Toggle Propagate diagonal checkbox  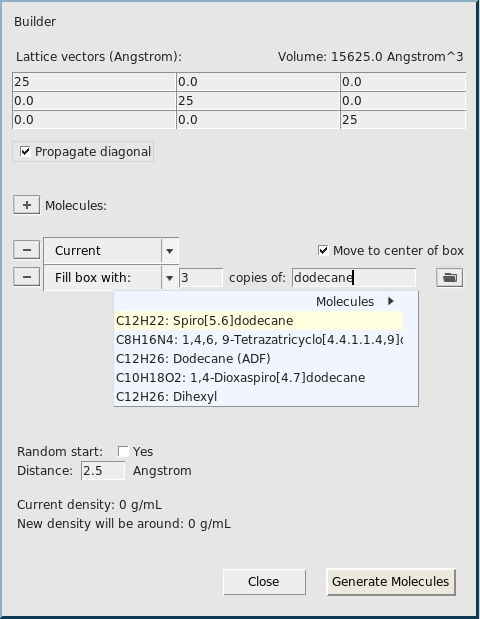click(25, 152)
